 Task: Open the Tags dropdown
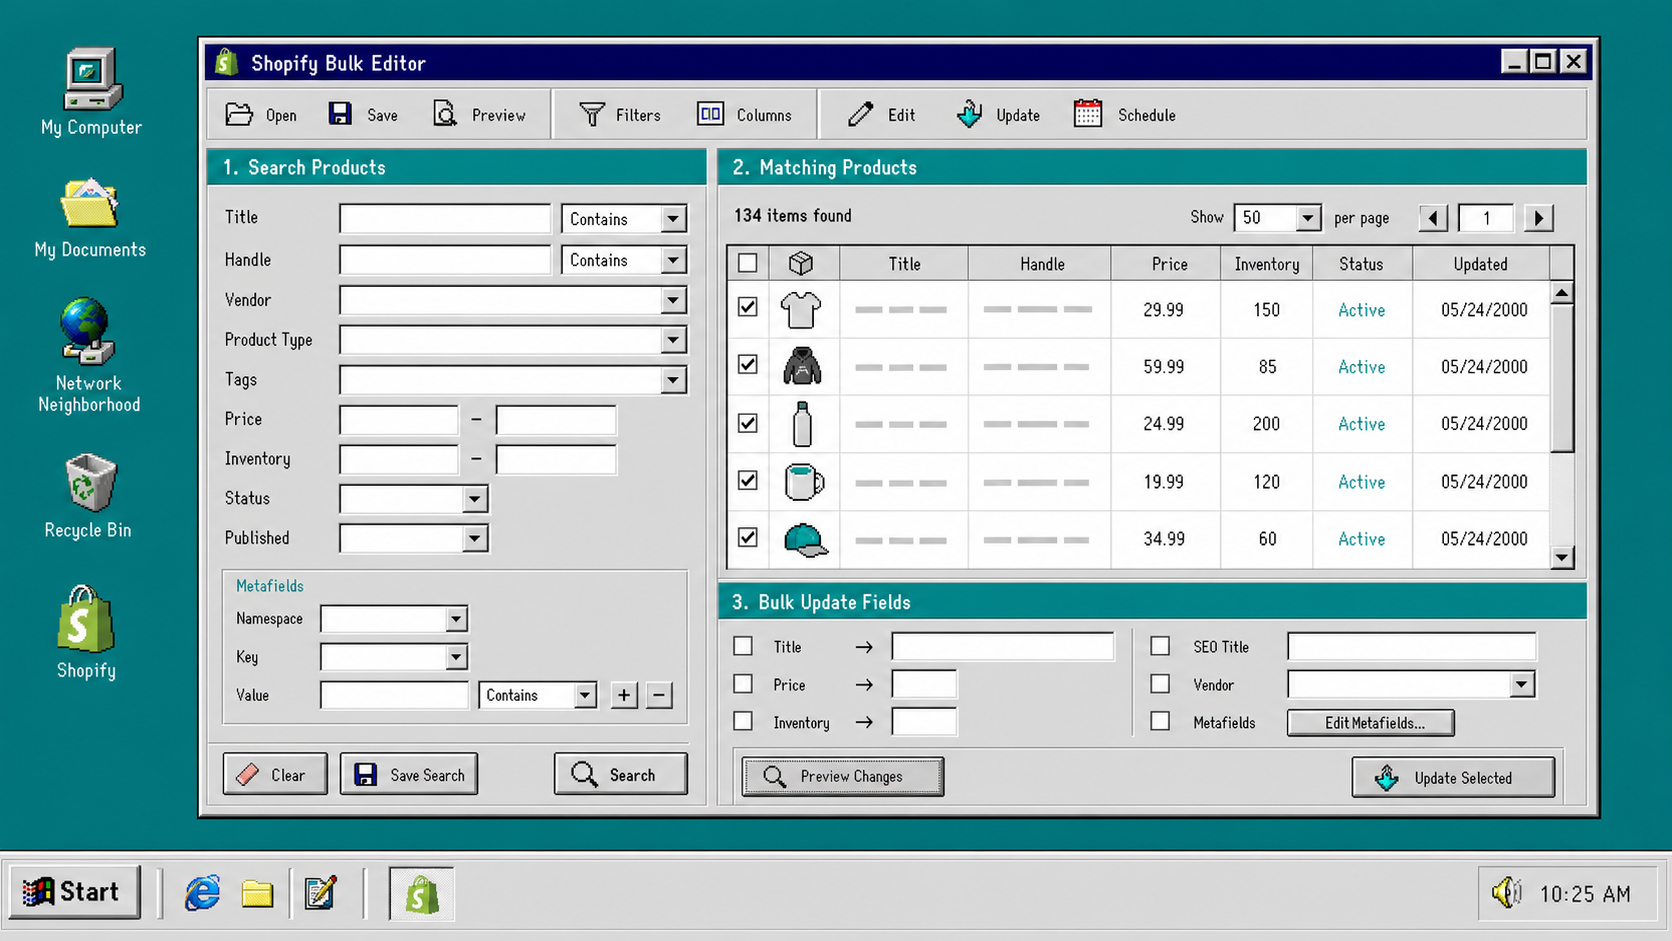coord(513,380)
